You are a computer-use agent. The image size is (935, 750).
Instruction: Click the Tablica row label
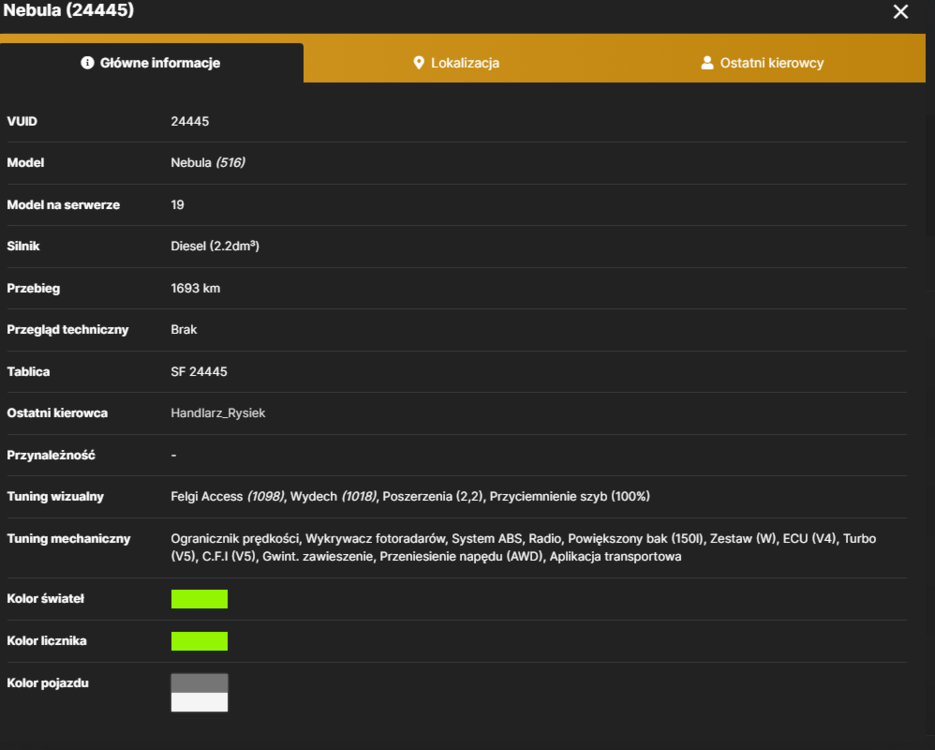(28, 372)
